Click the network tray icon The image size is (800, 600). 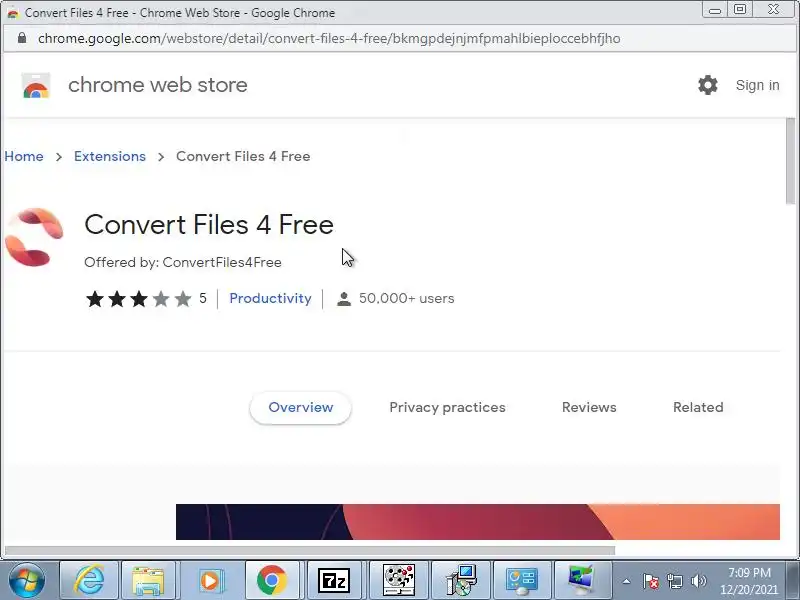pyautogui.click(x=674, y=581)
